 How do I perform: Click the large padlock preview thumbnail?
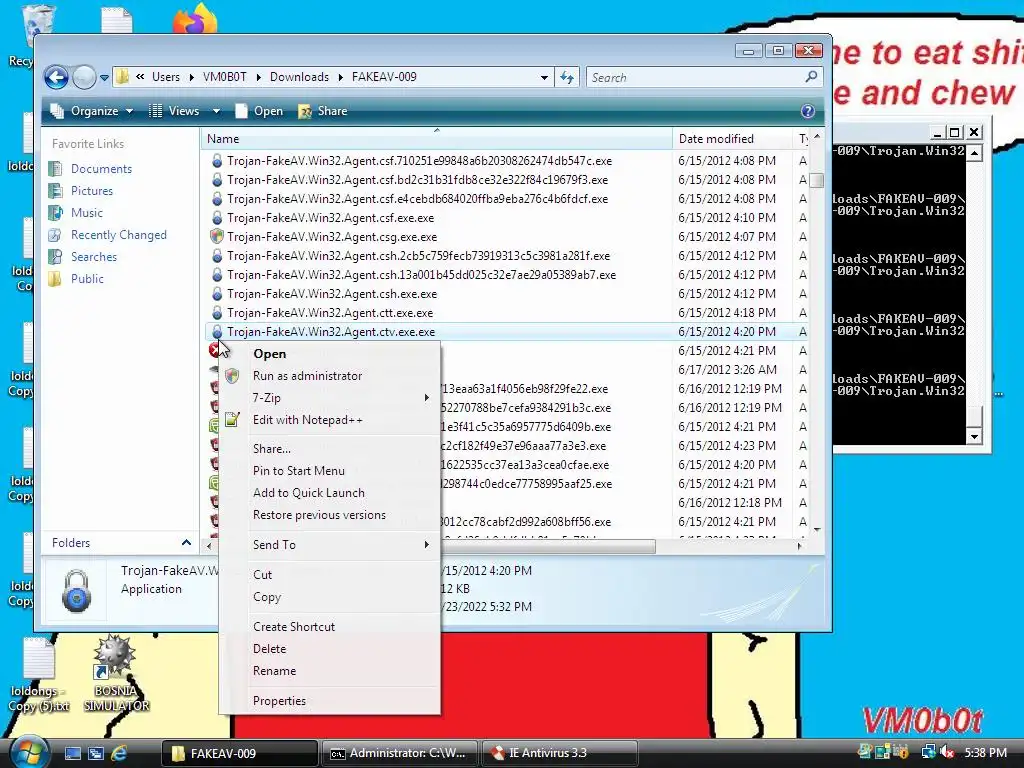coord(76,590)
